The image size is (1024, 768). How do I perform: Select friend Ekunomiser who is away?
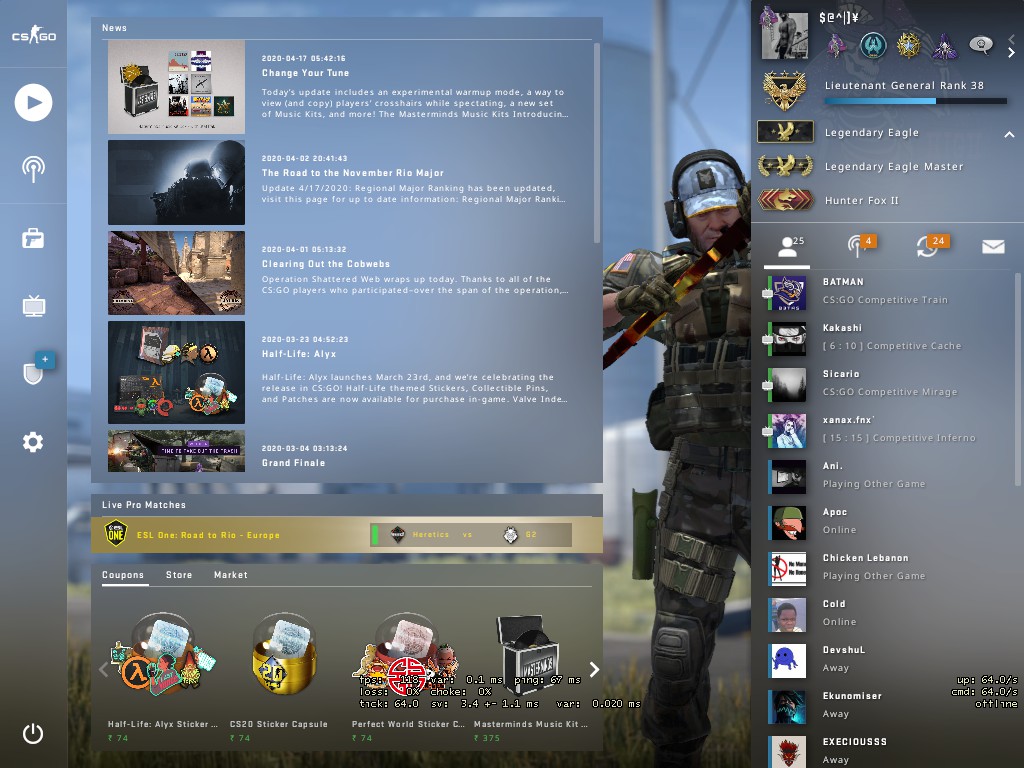[889, 706]
